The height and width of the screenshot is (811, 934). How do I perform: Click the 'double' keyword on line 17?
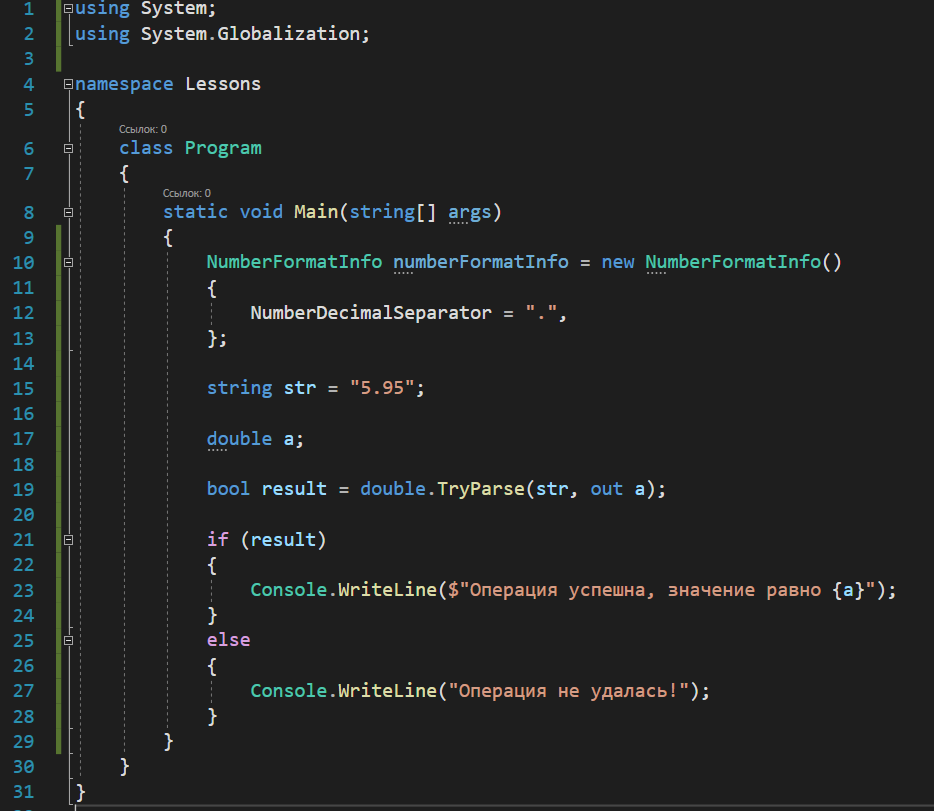(239, 439)
